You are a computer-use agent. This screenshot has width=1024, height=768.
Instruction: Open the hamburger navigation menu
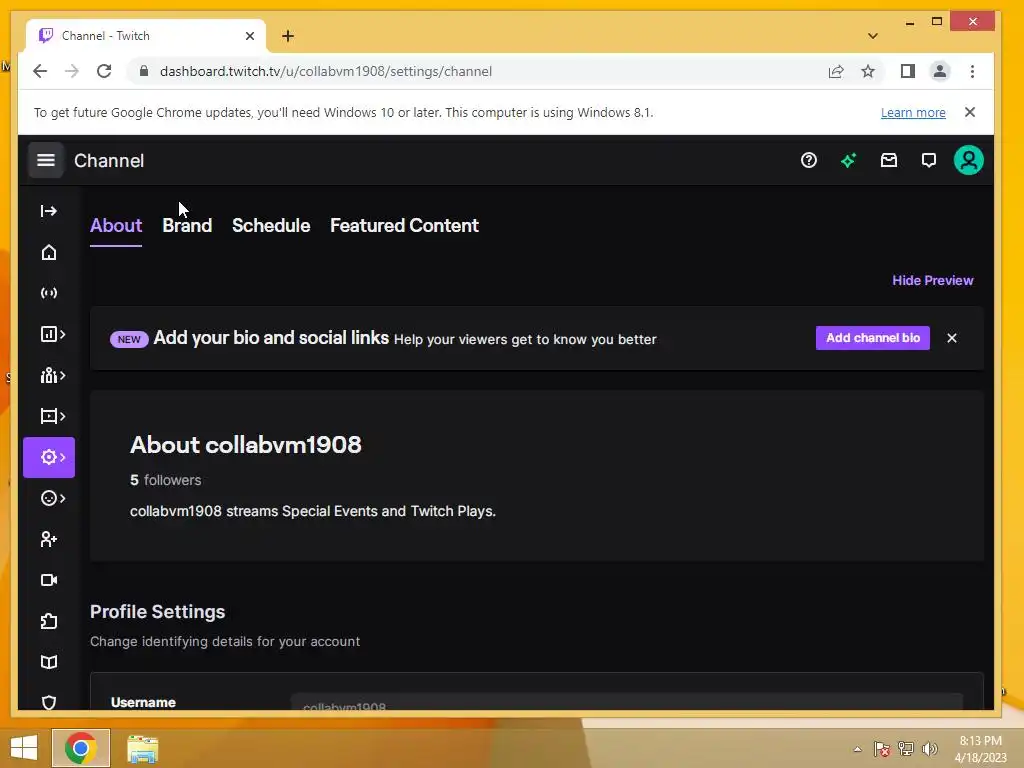pos(46,160)
